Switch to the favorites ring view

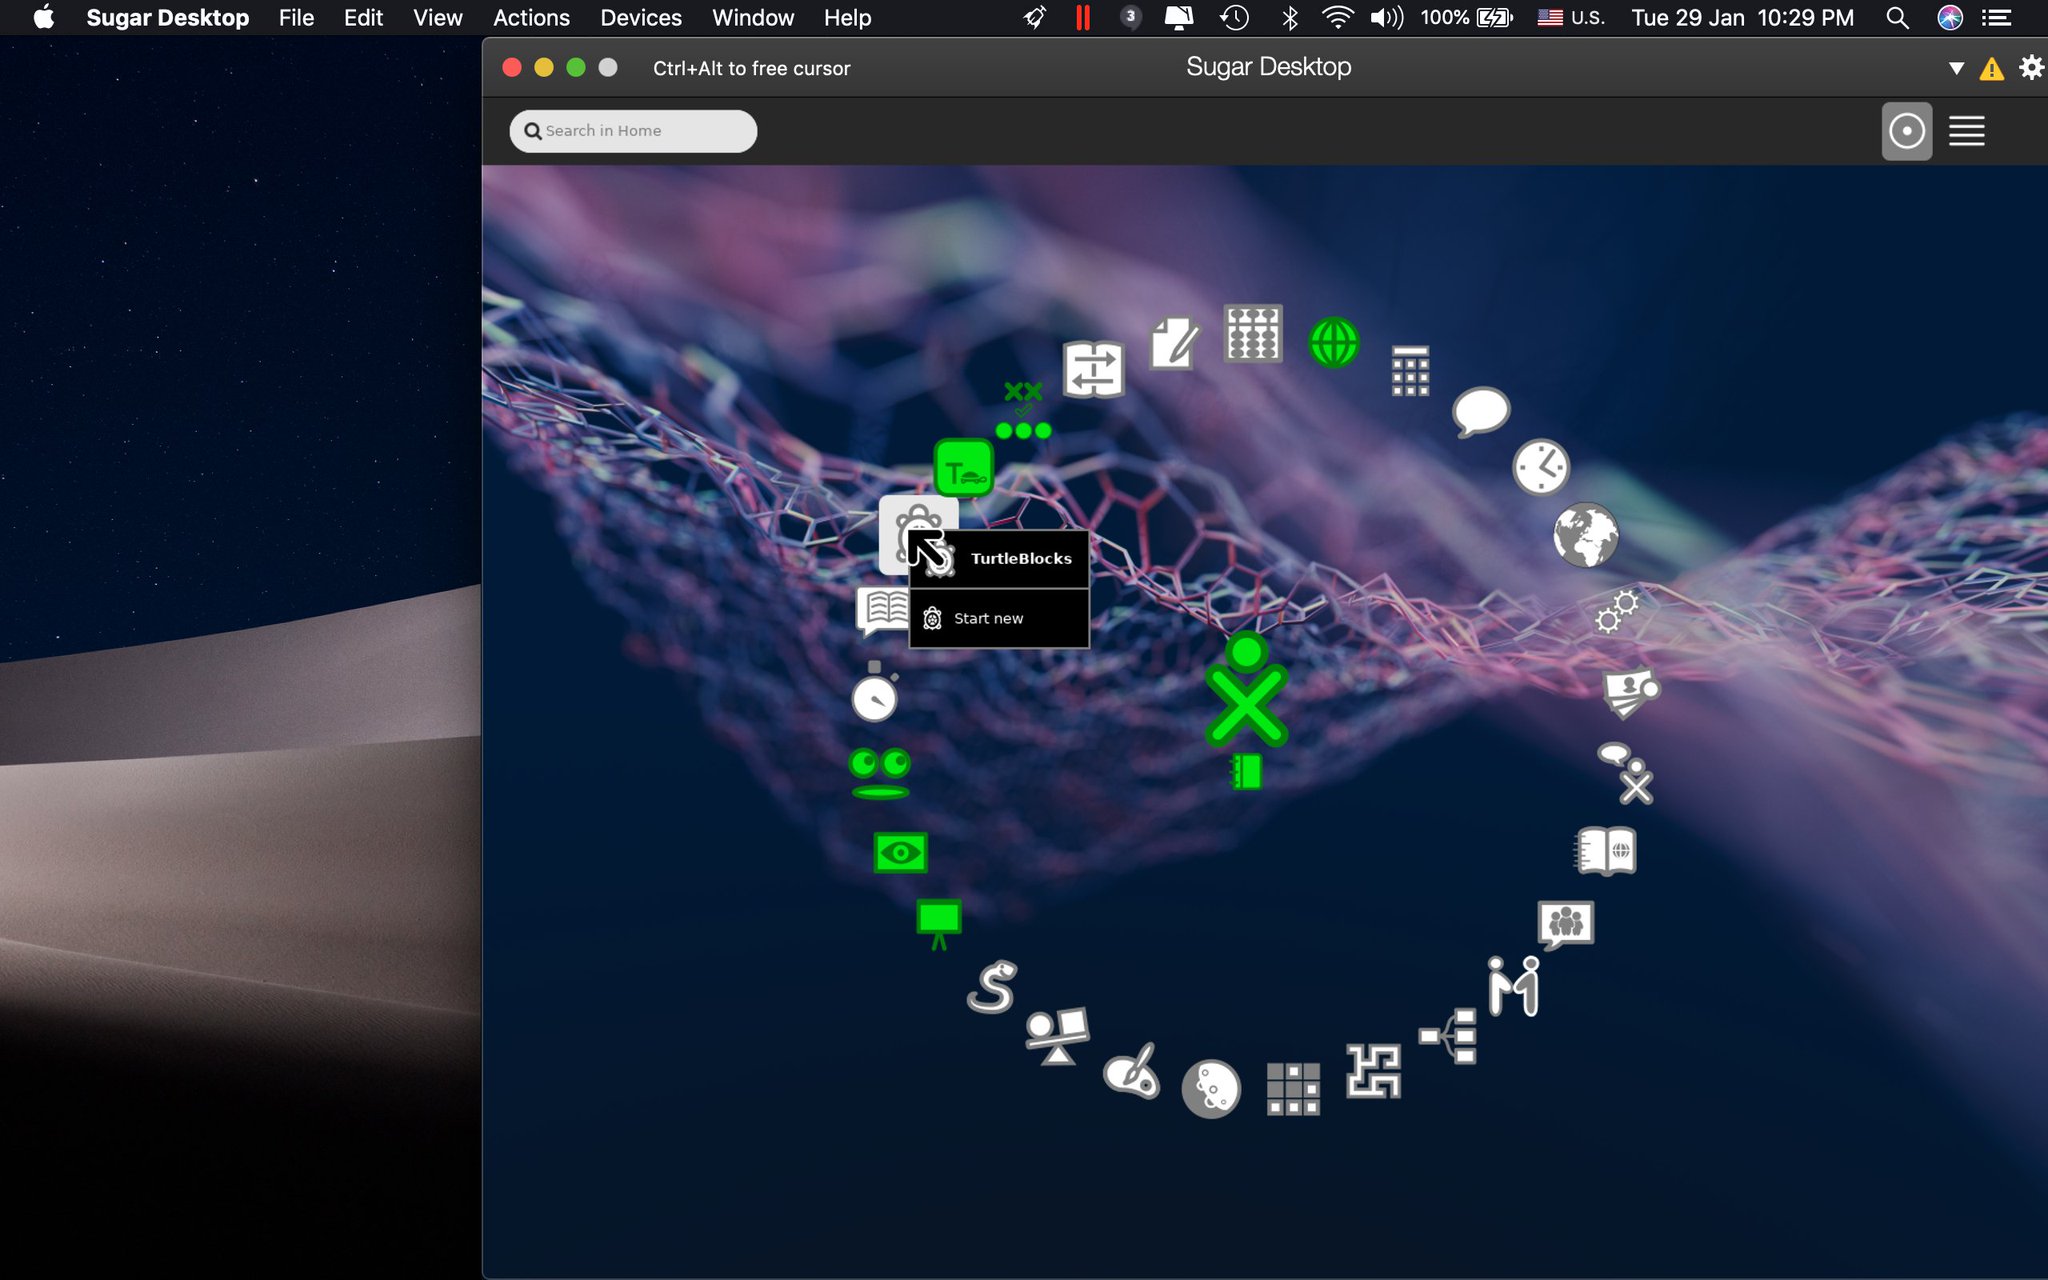tap(1906, 131)
